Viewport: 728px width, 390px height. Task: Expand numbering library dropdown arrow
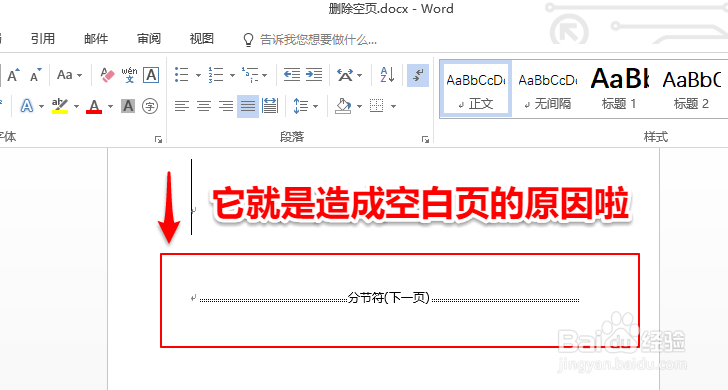(232, 75)
